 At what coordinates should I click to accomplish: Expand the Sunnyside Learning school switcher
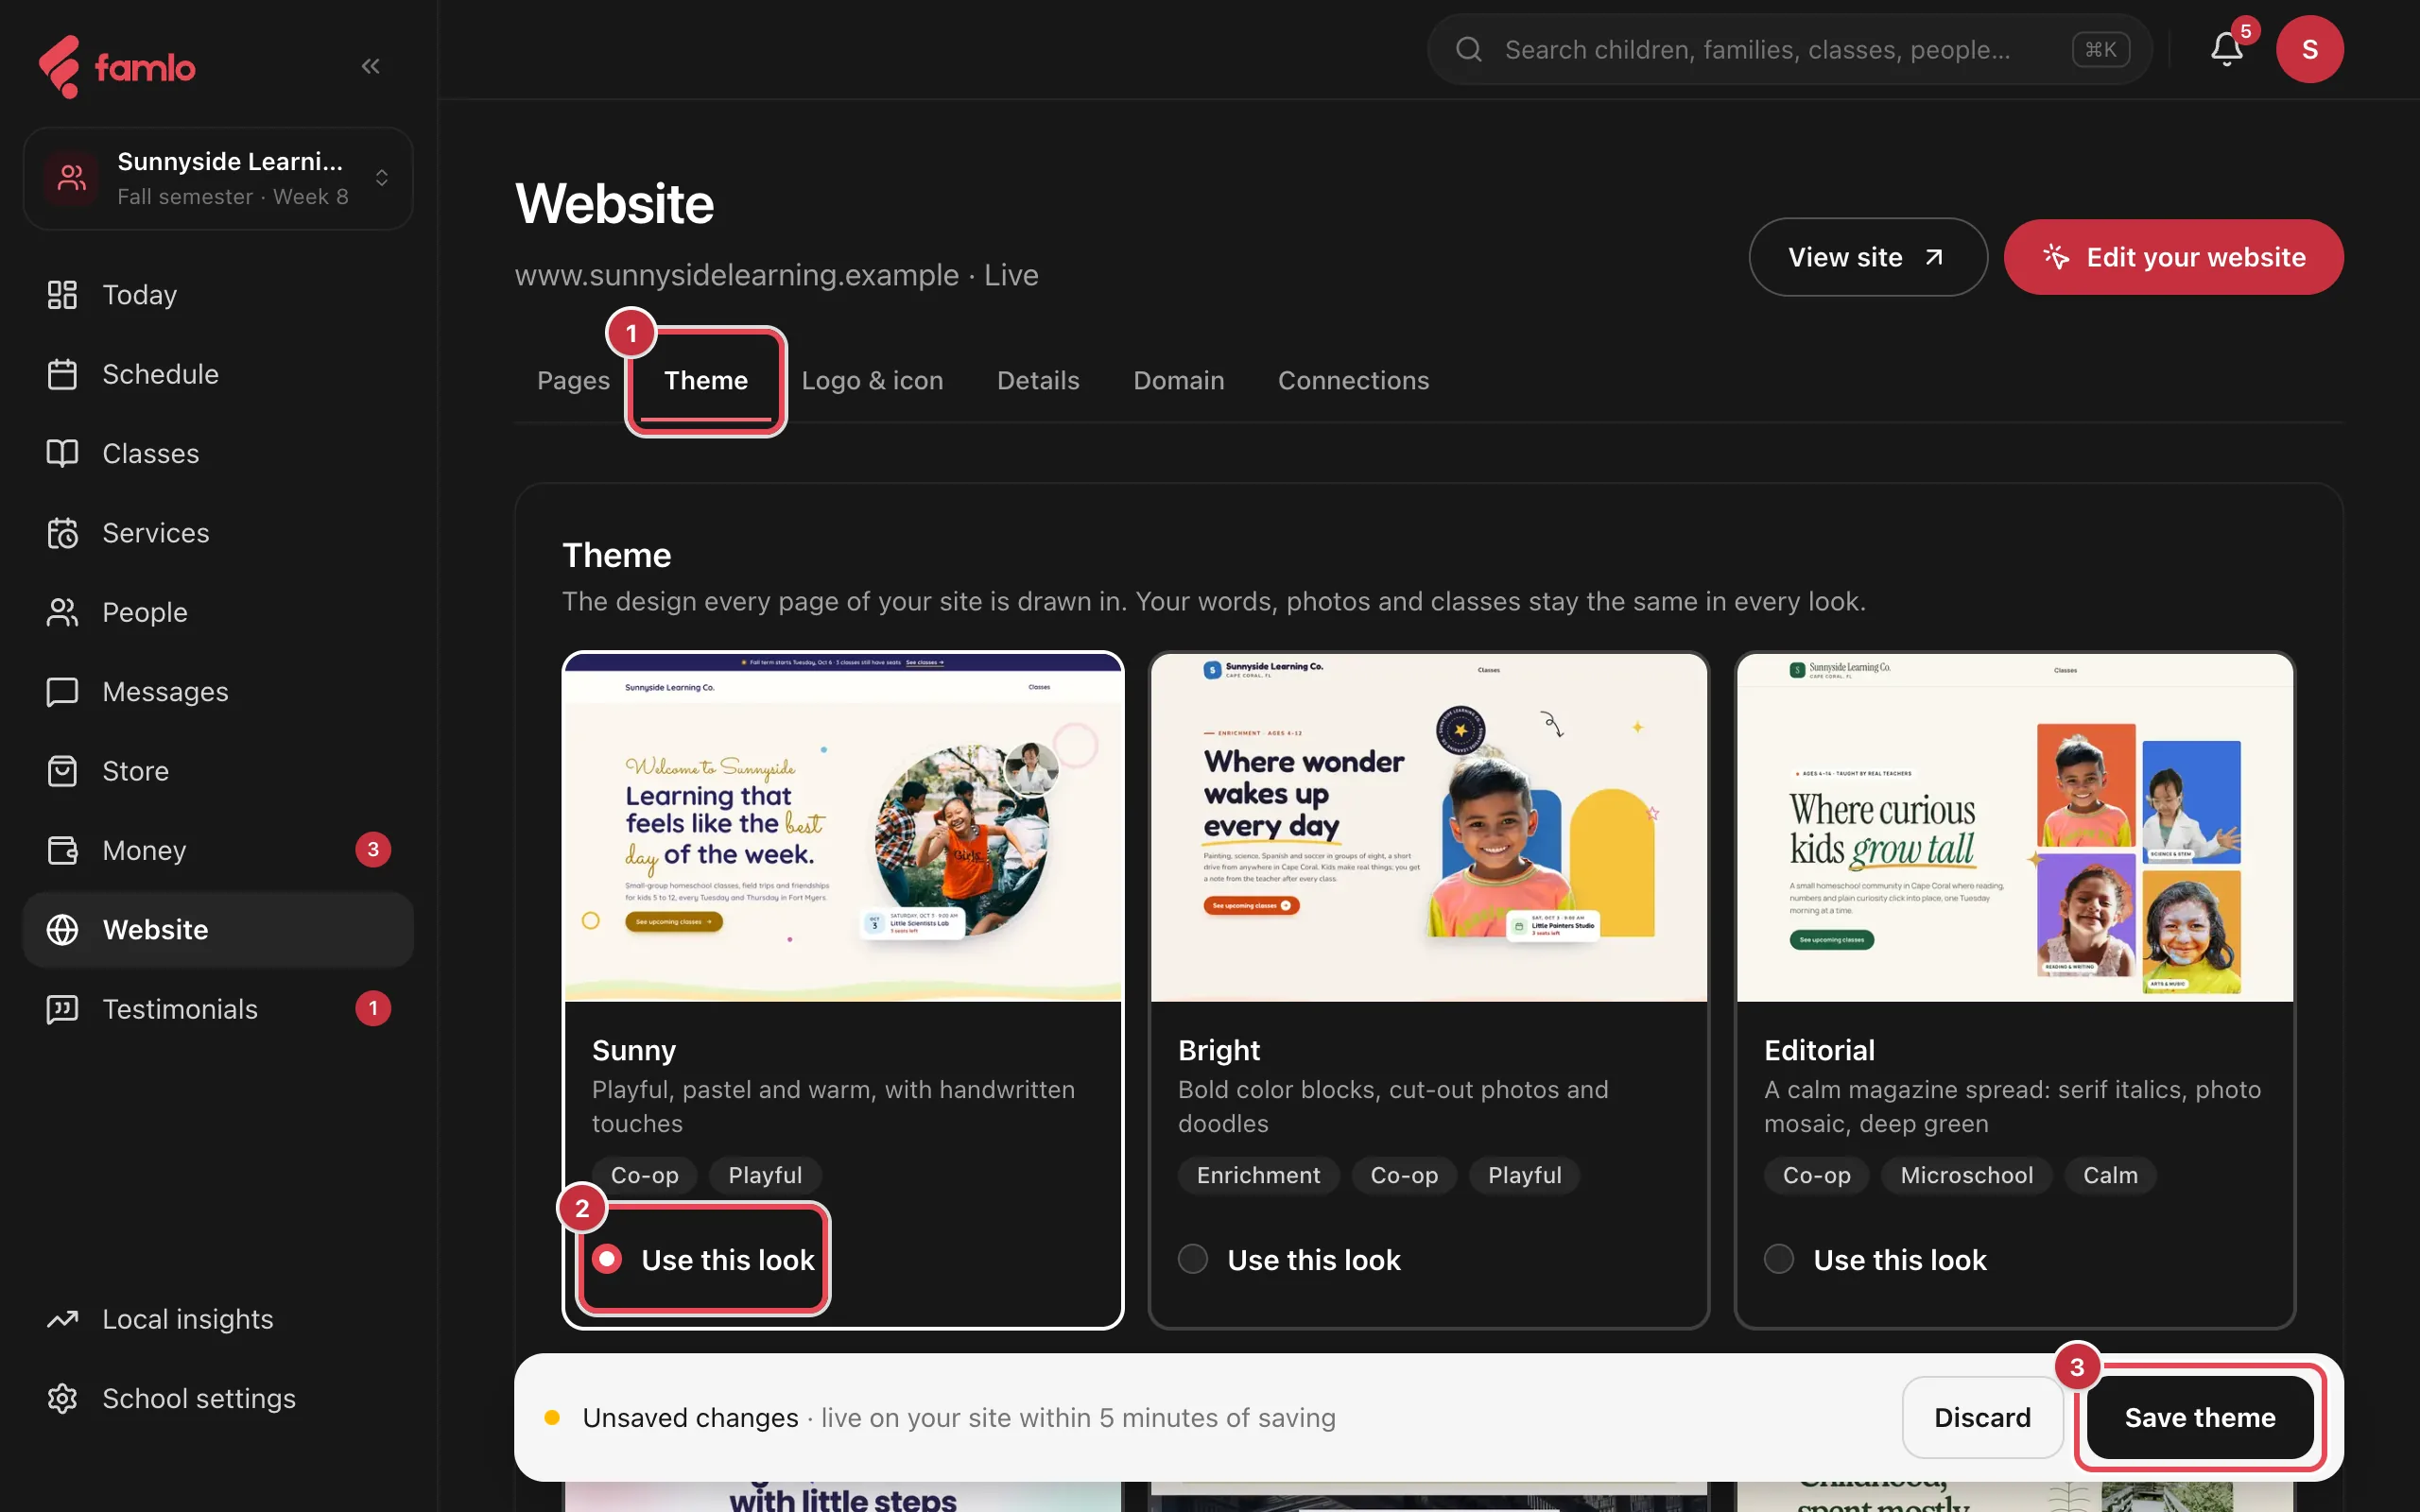pos(218,178)
